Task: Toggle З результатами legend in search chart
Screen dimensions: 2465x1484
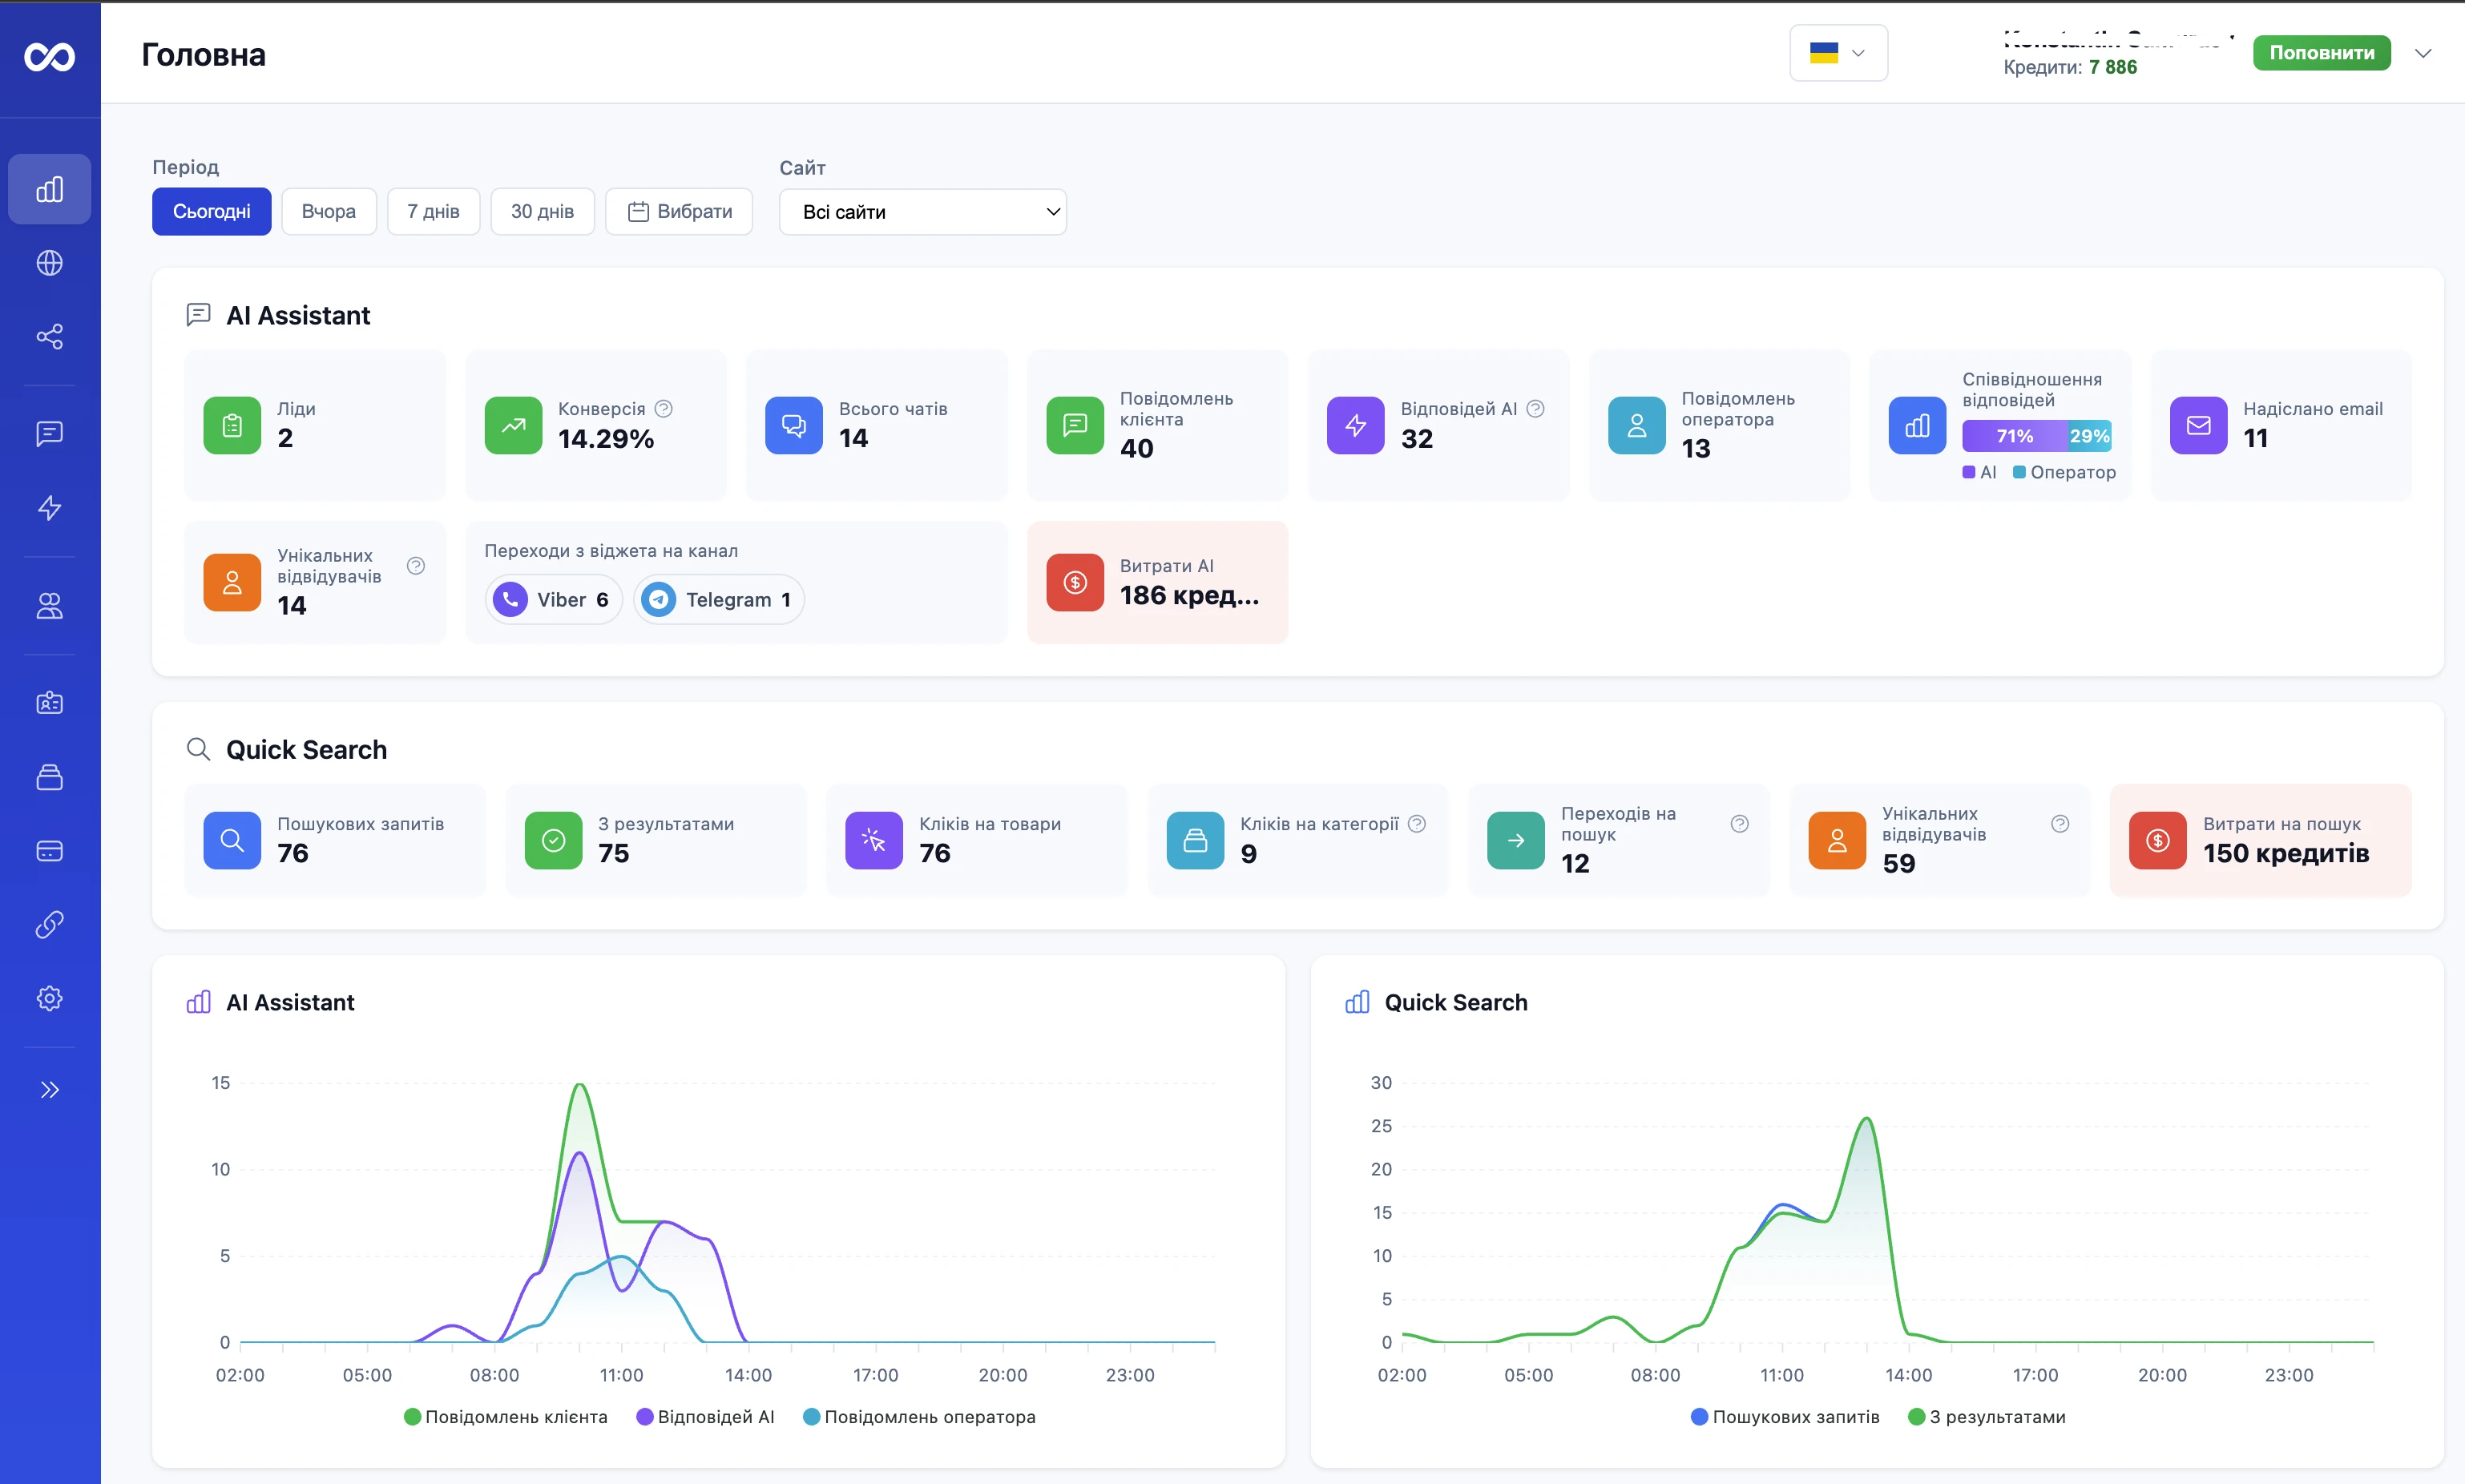Action: tap(1986, 1416)
